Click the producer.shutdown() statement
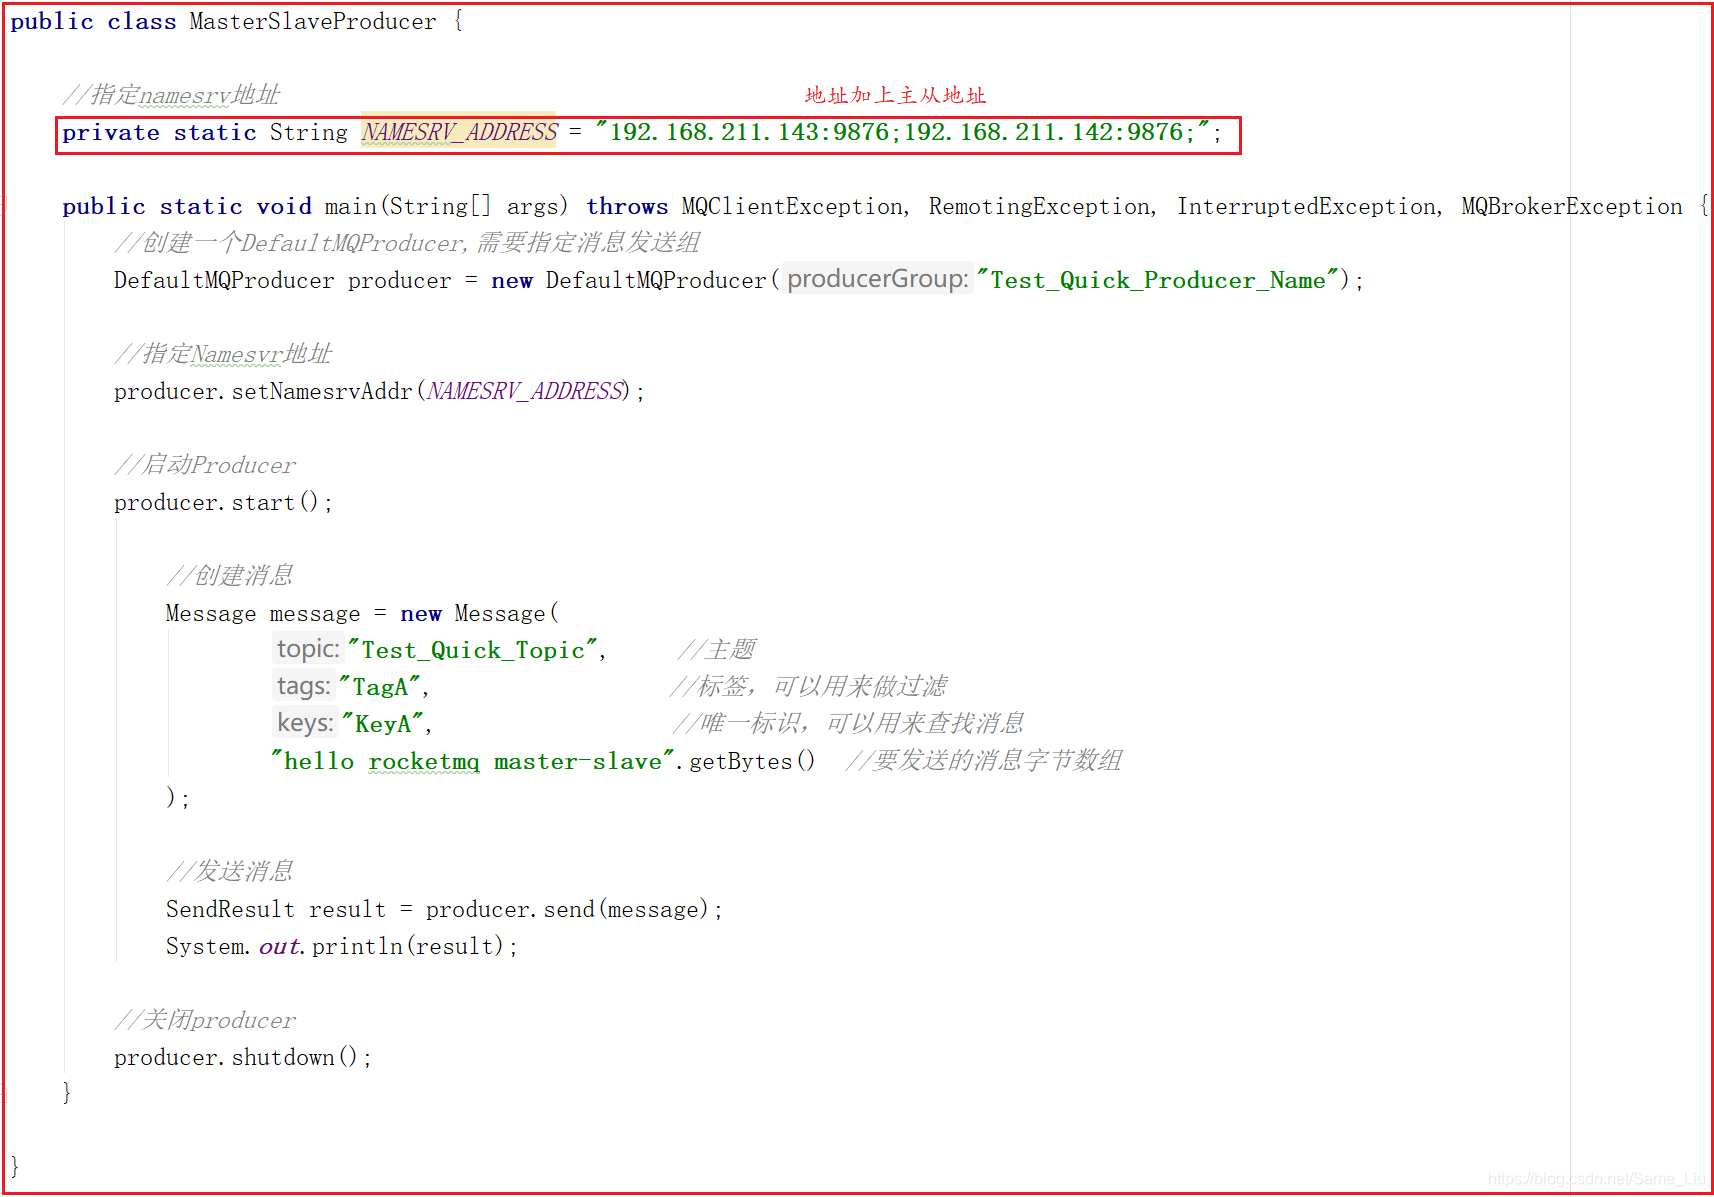This screenshot has width=1714, height=1197. [242, 1057]
